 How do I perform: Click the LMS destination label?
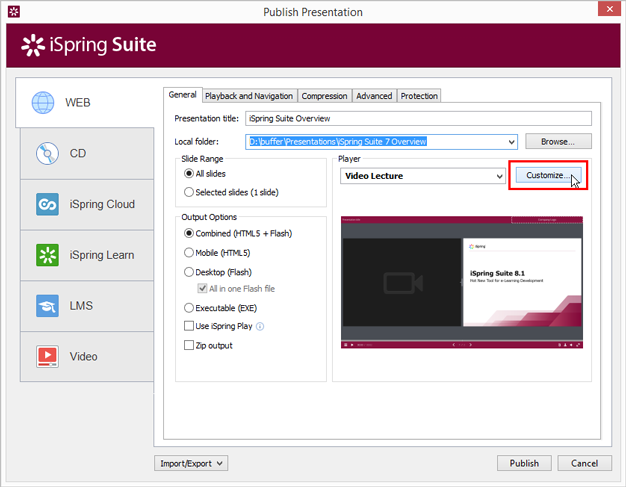[x=81, y=305]
